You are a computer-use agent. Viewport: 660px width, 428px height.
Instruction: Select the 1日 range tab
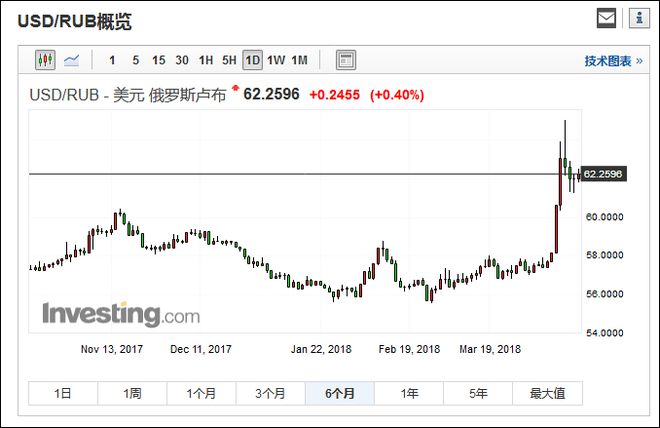click(63, 393)
